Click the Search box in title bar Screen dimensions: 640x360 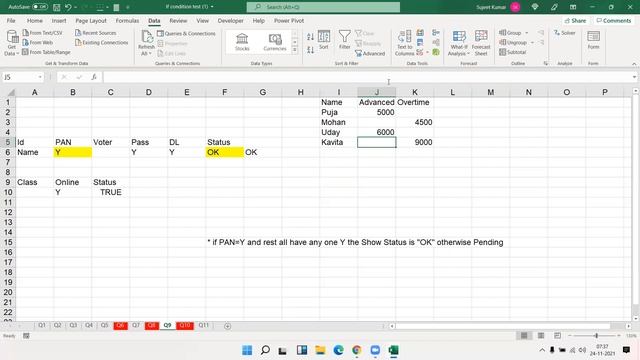[x=323, y=7]
